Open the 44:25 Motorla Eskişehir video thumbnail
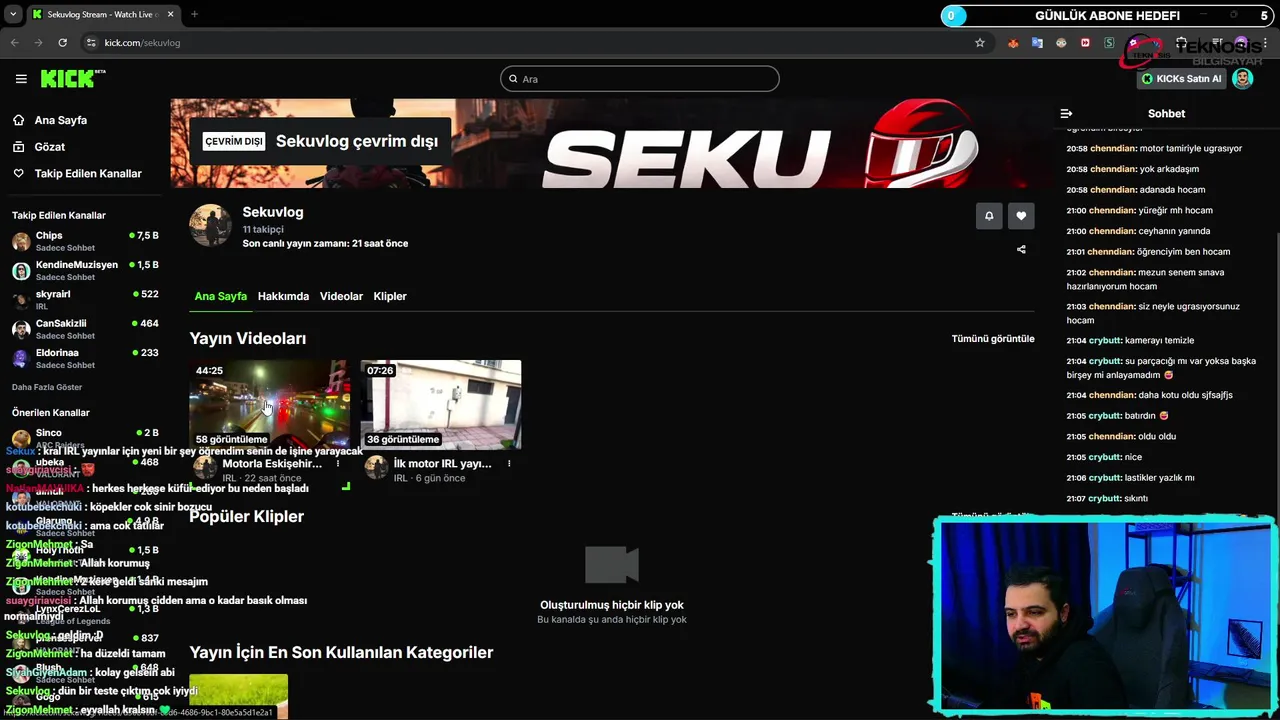Image resolution: width=1280 pixels, height=720 pixels. [x=270, y=405]
